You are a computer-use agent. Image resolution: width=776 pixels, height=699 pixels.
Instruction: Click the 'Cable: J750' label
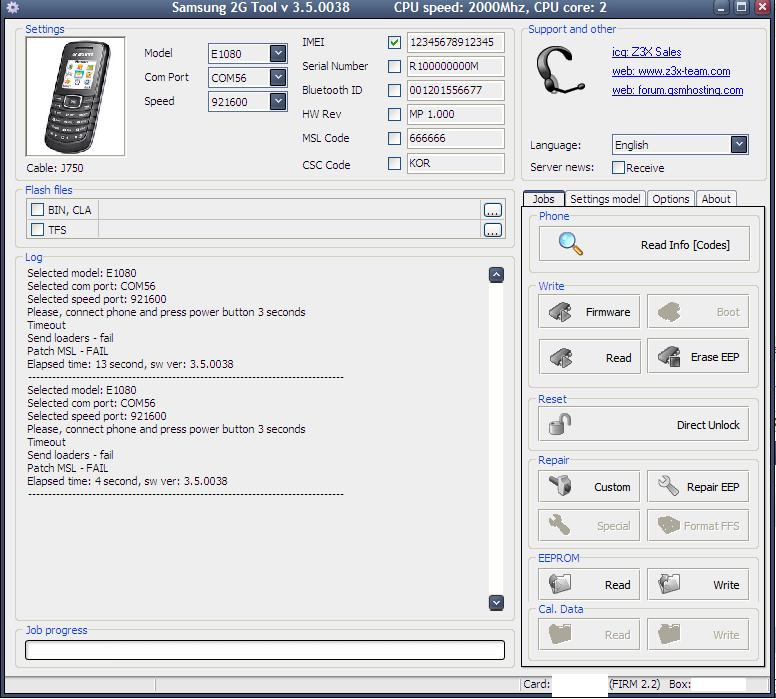tap(55, 168)
